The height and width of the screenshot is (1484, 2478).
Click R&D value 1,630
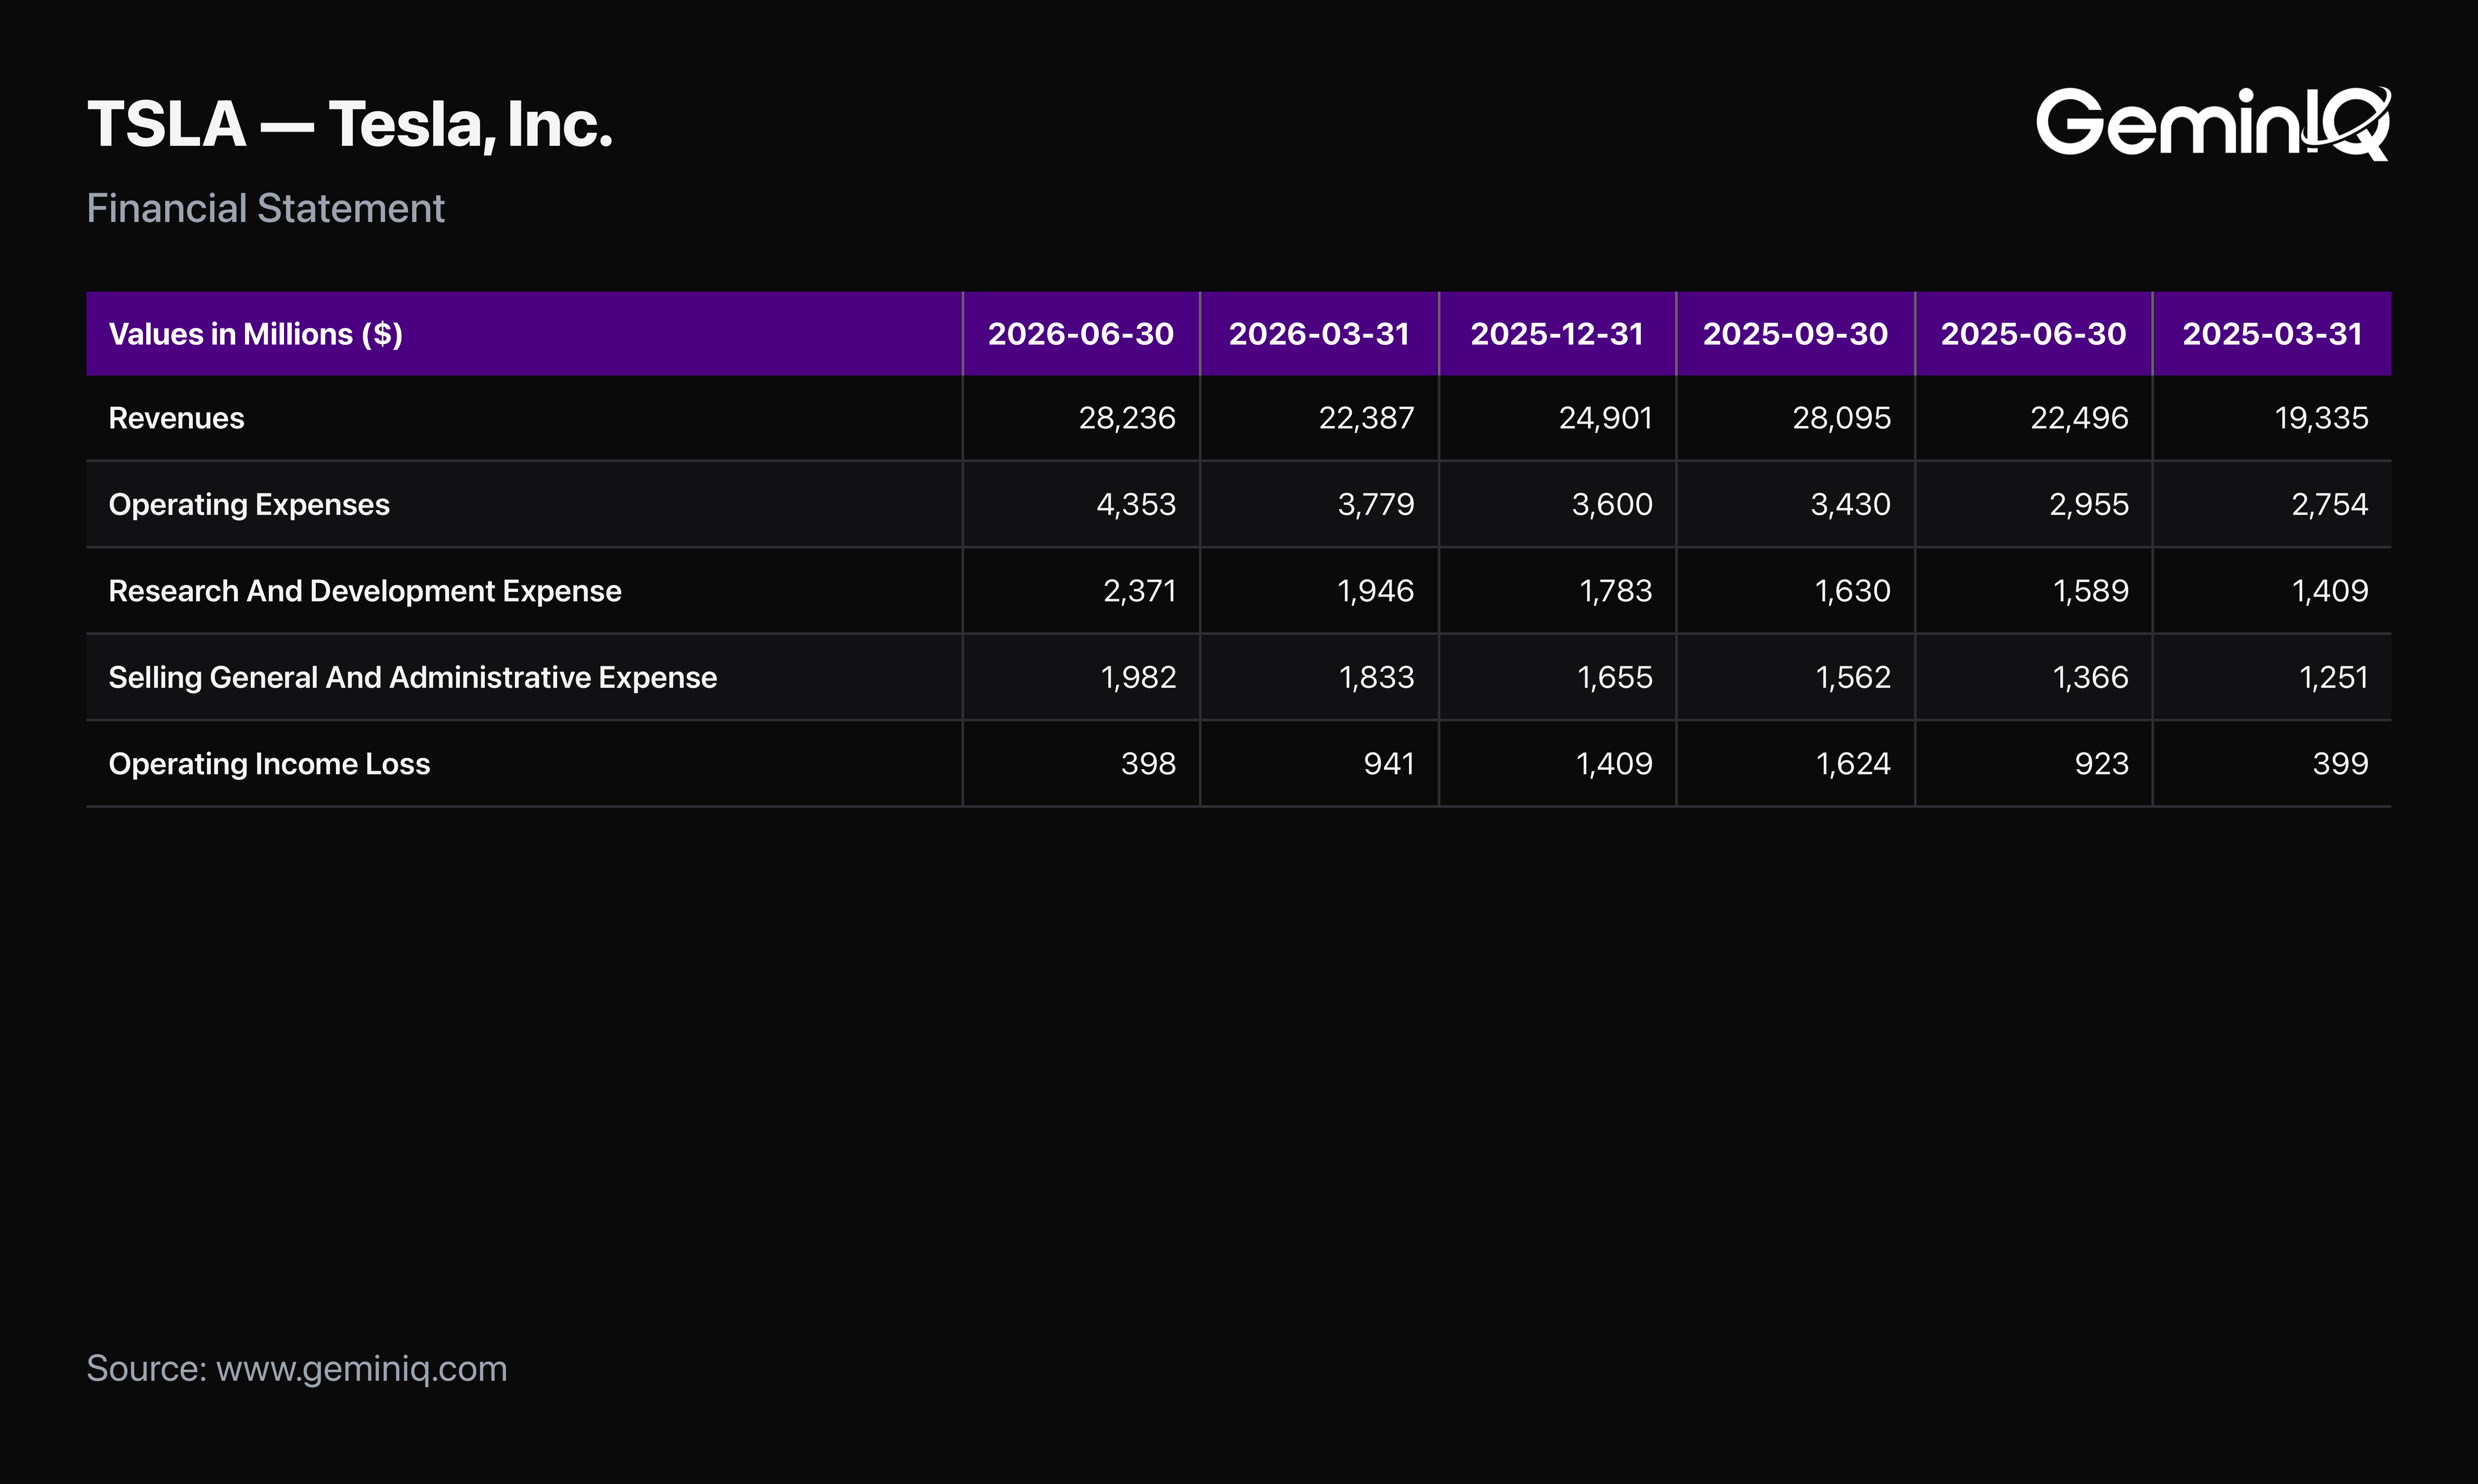click(1853, 591)
